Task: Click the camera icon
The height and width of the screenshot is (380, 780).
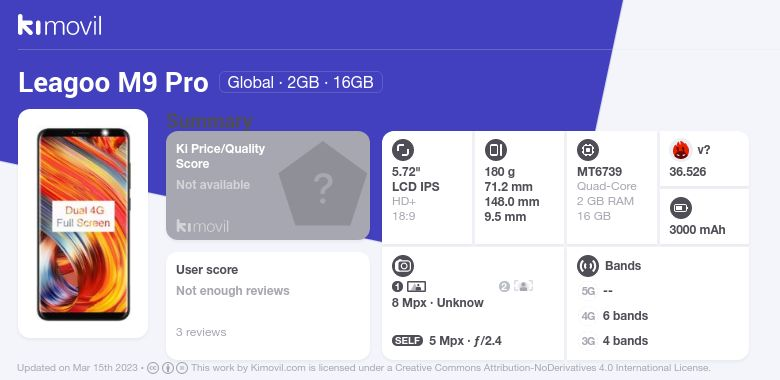Action: (403, 266)
